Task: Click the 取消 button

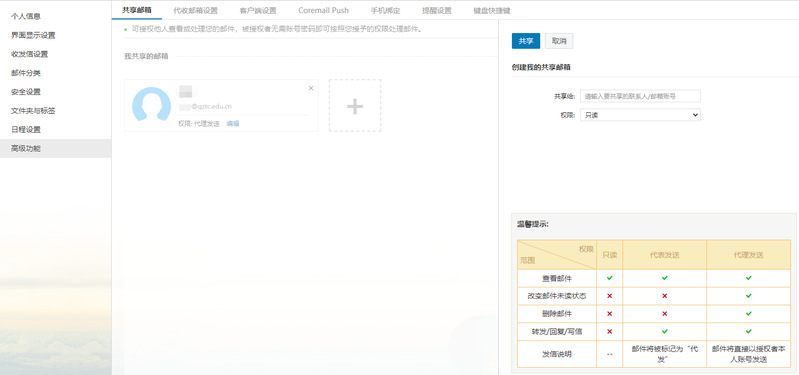Action: [x=559, y=41]
